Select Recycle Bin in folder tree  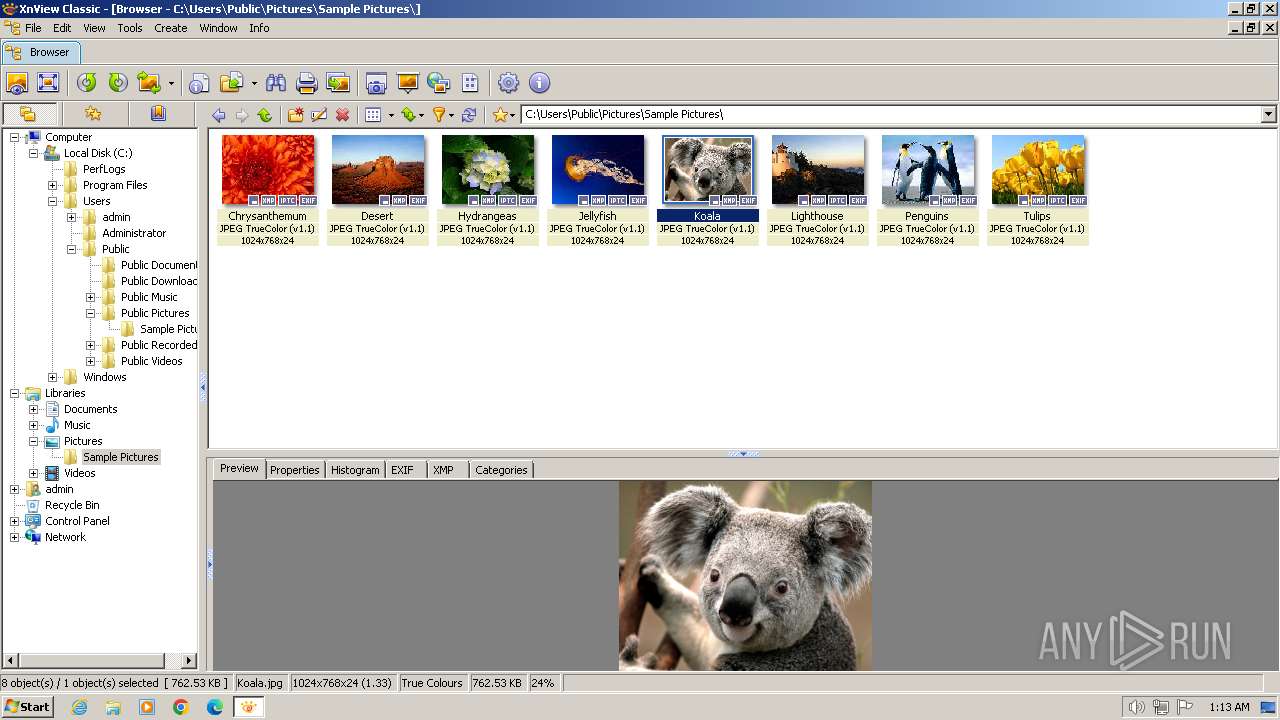(72, 505)
